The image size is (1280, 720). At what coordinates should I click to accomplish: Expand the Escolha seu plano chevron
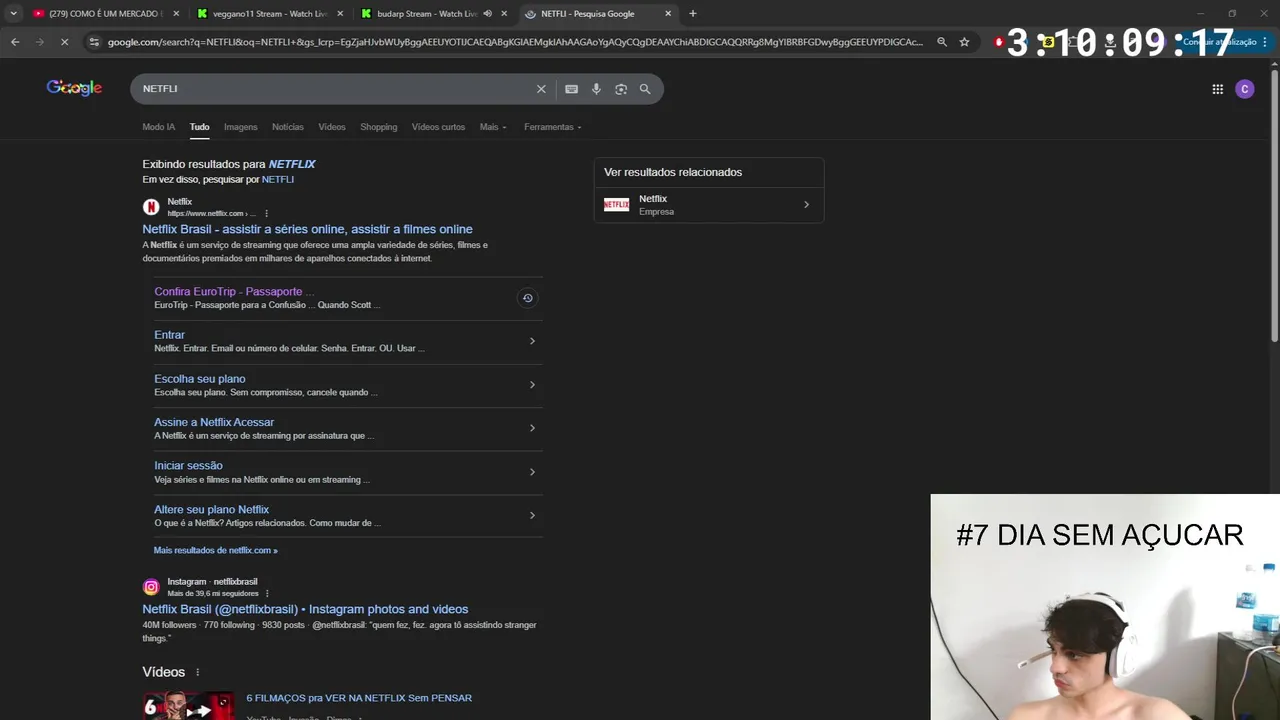pyautogui.click(x=532, y=385)
